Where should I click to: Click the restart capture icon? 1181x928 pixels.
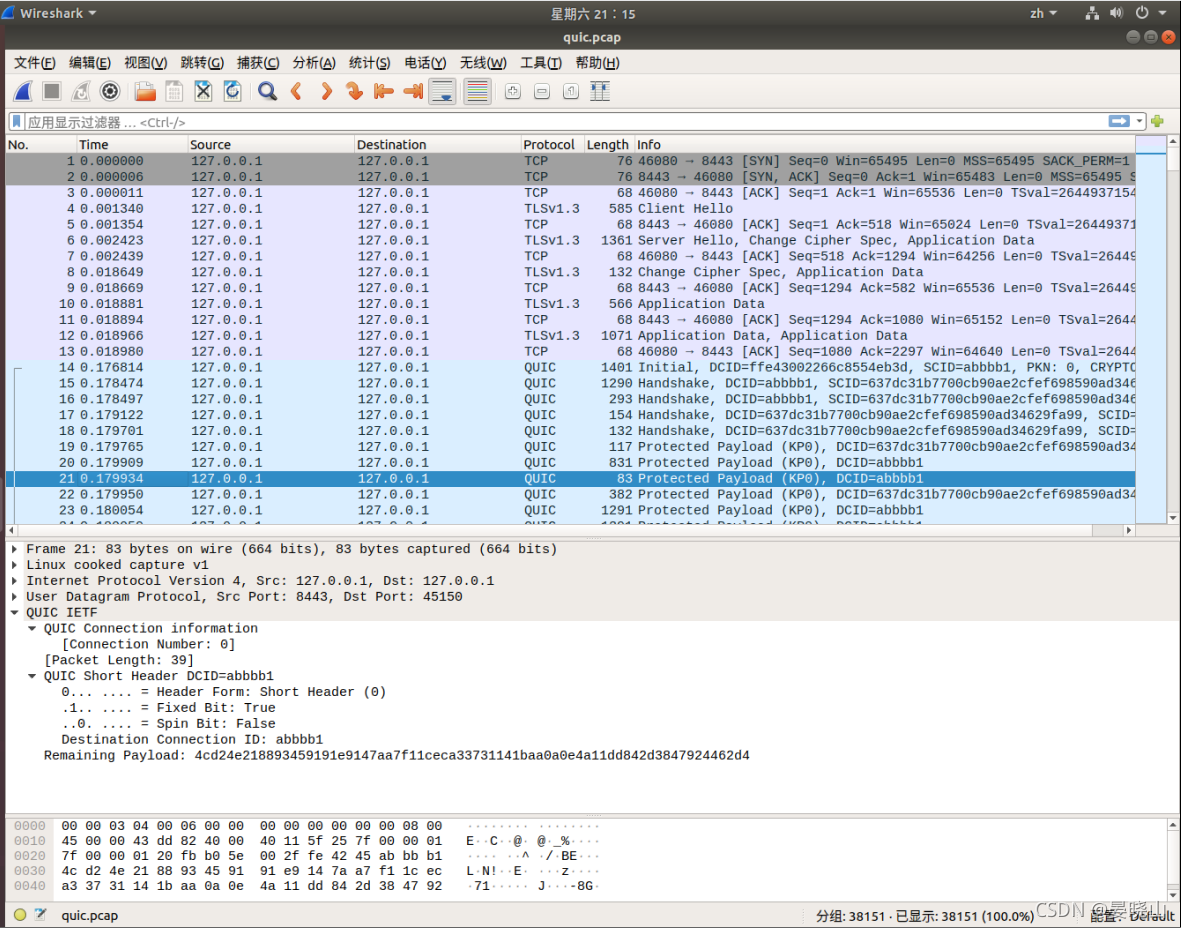point(81,92)
